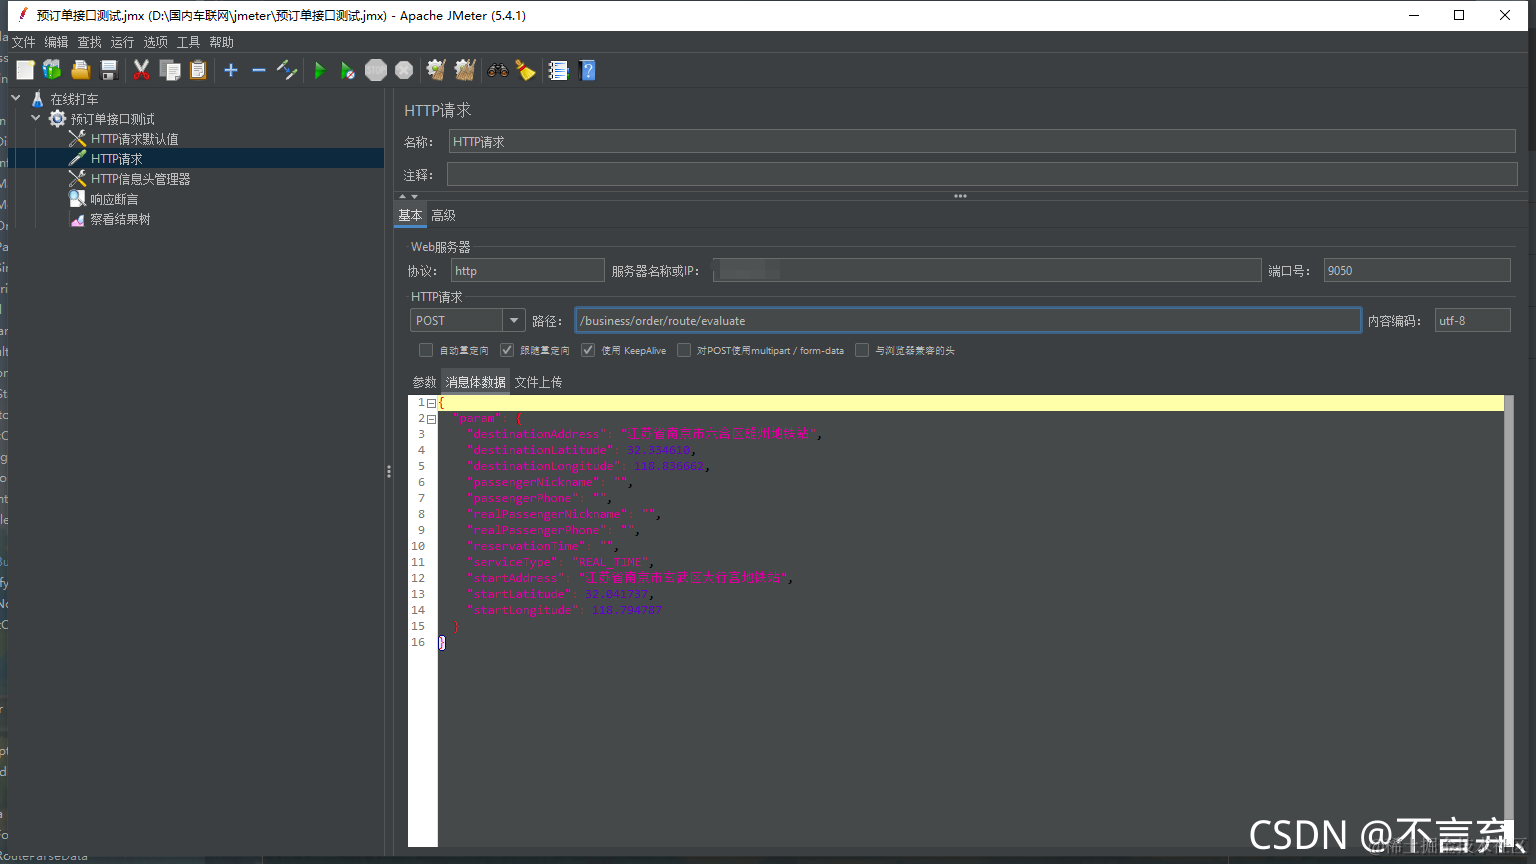
Task: Click the Copy icon in toolbar
Action: click(170, 70)
